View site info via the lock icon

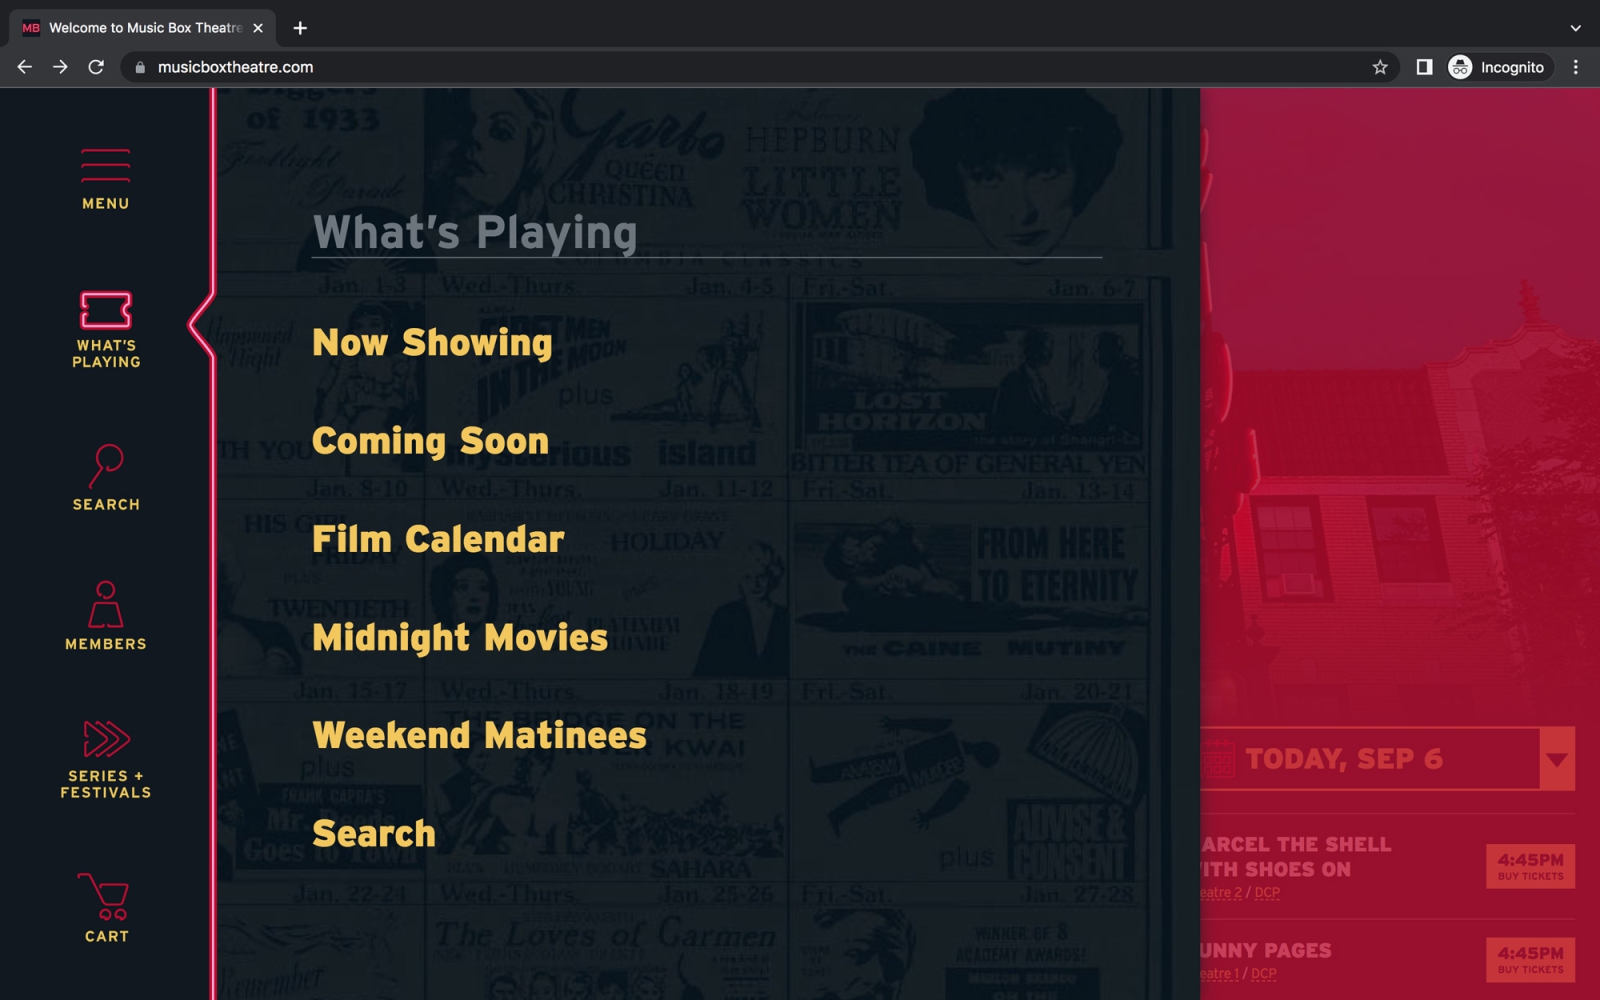(140, 67)
